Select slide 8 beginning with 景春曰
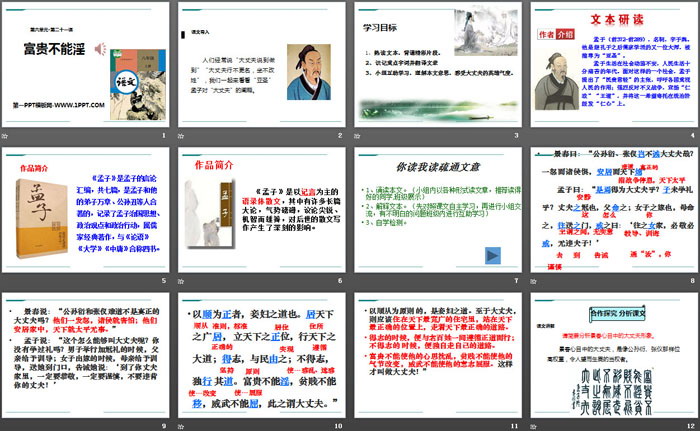 614,210
